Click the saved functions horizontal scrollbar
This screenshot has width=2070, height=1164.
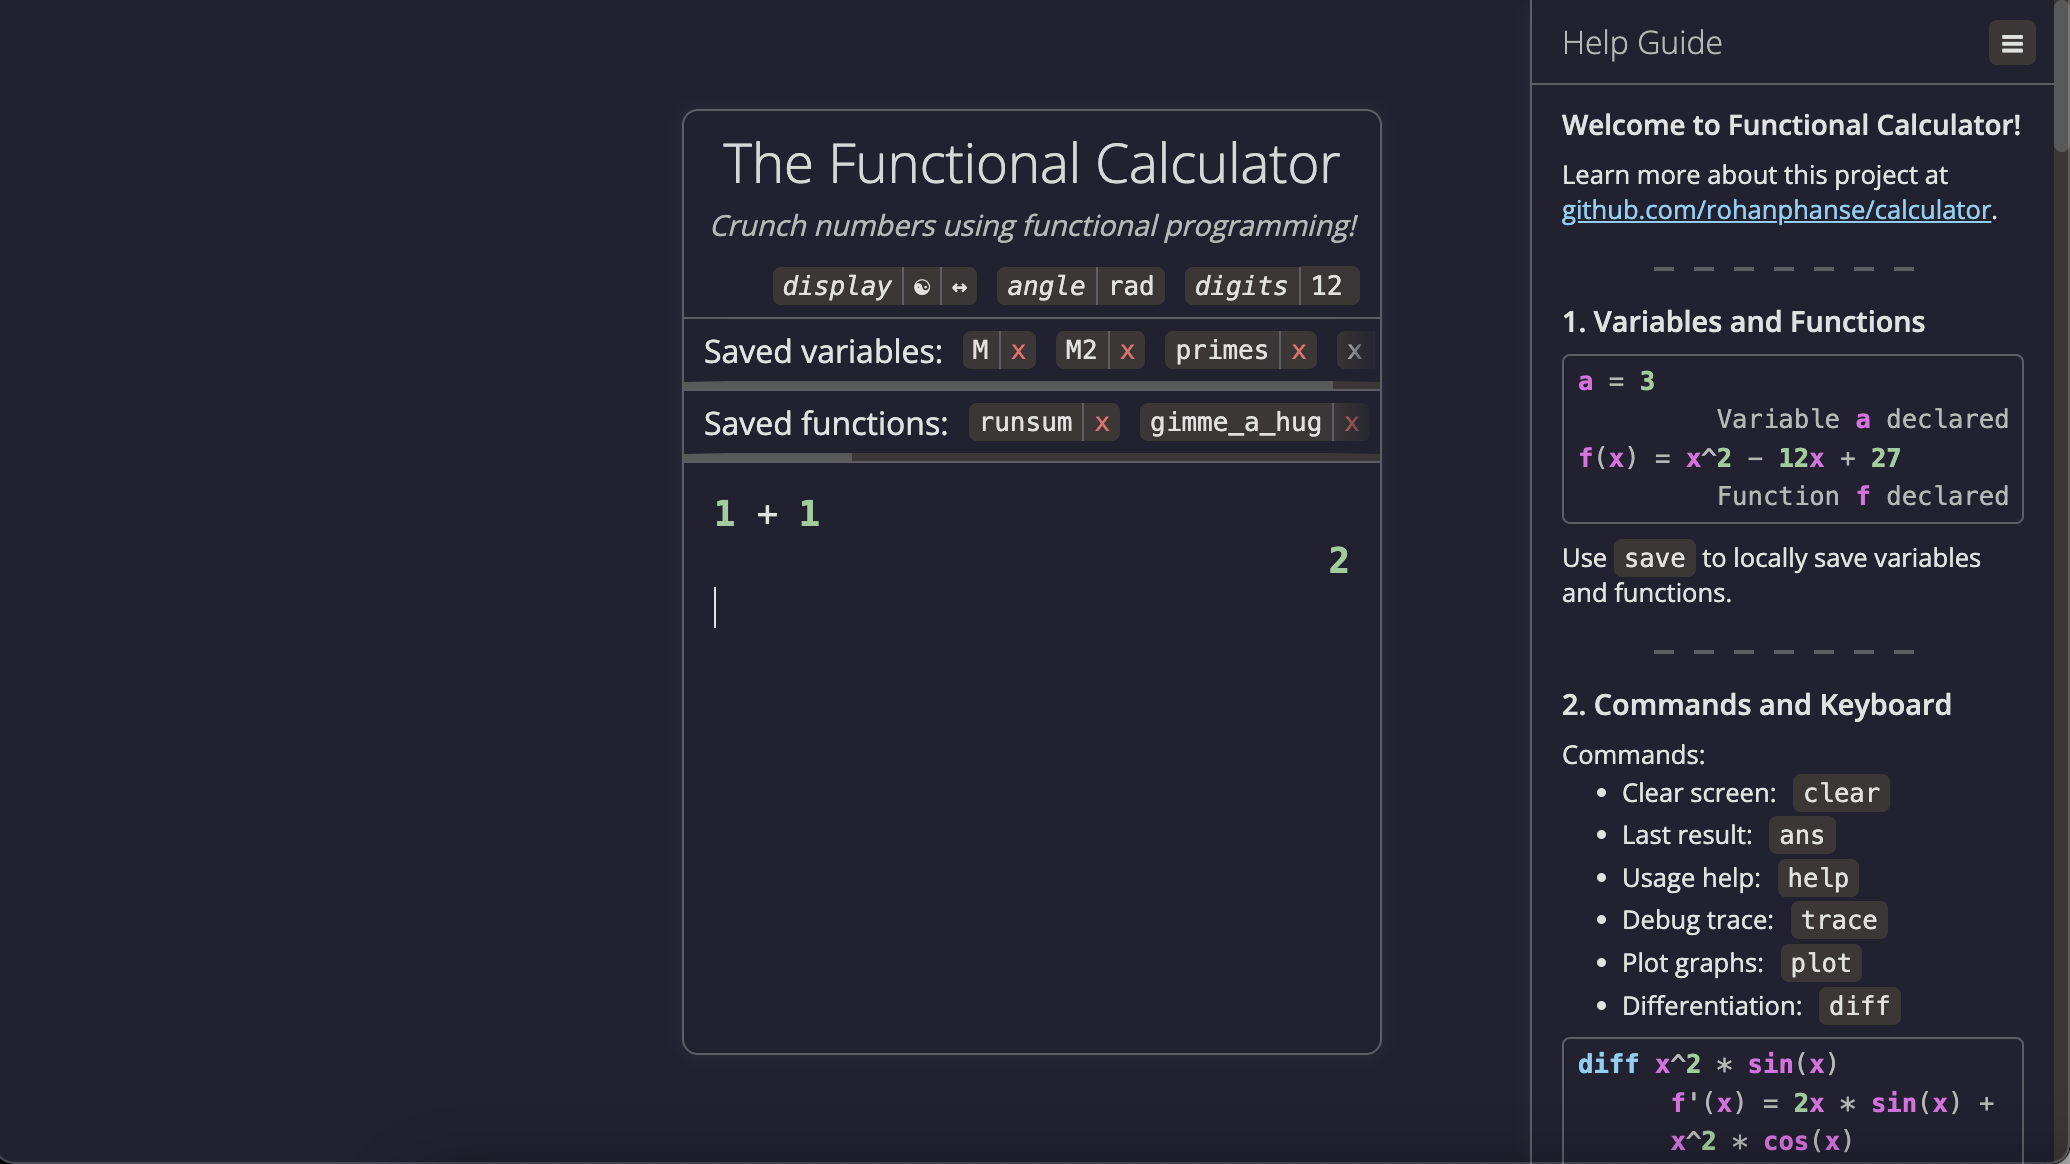(768, 457)
